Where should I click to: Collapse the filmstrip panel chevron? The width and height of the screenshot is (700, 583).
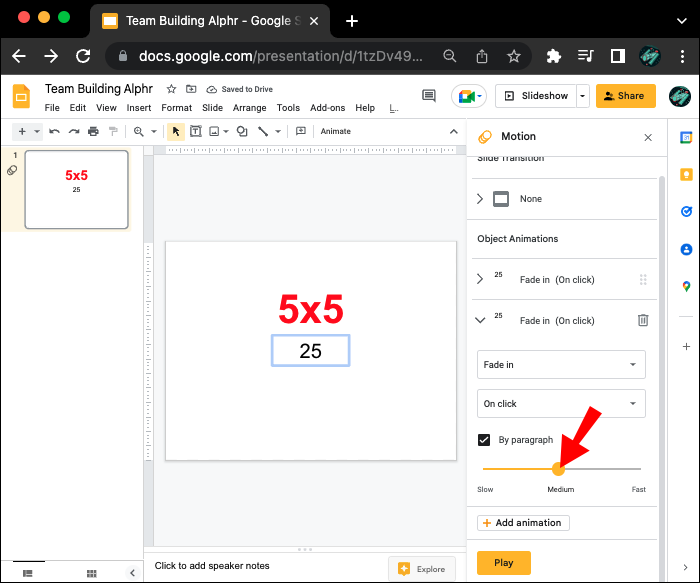tap(132, 573)
